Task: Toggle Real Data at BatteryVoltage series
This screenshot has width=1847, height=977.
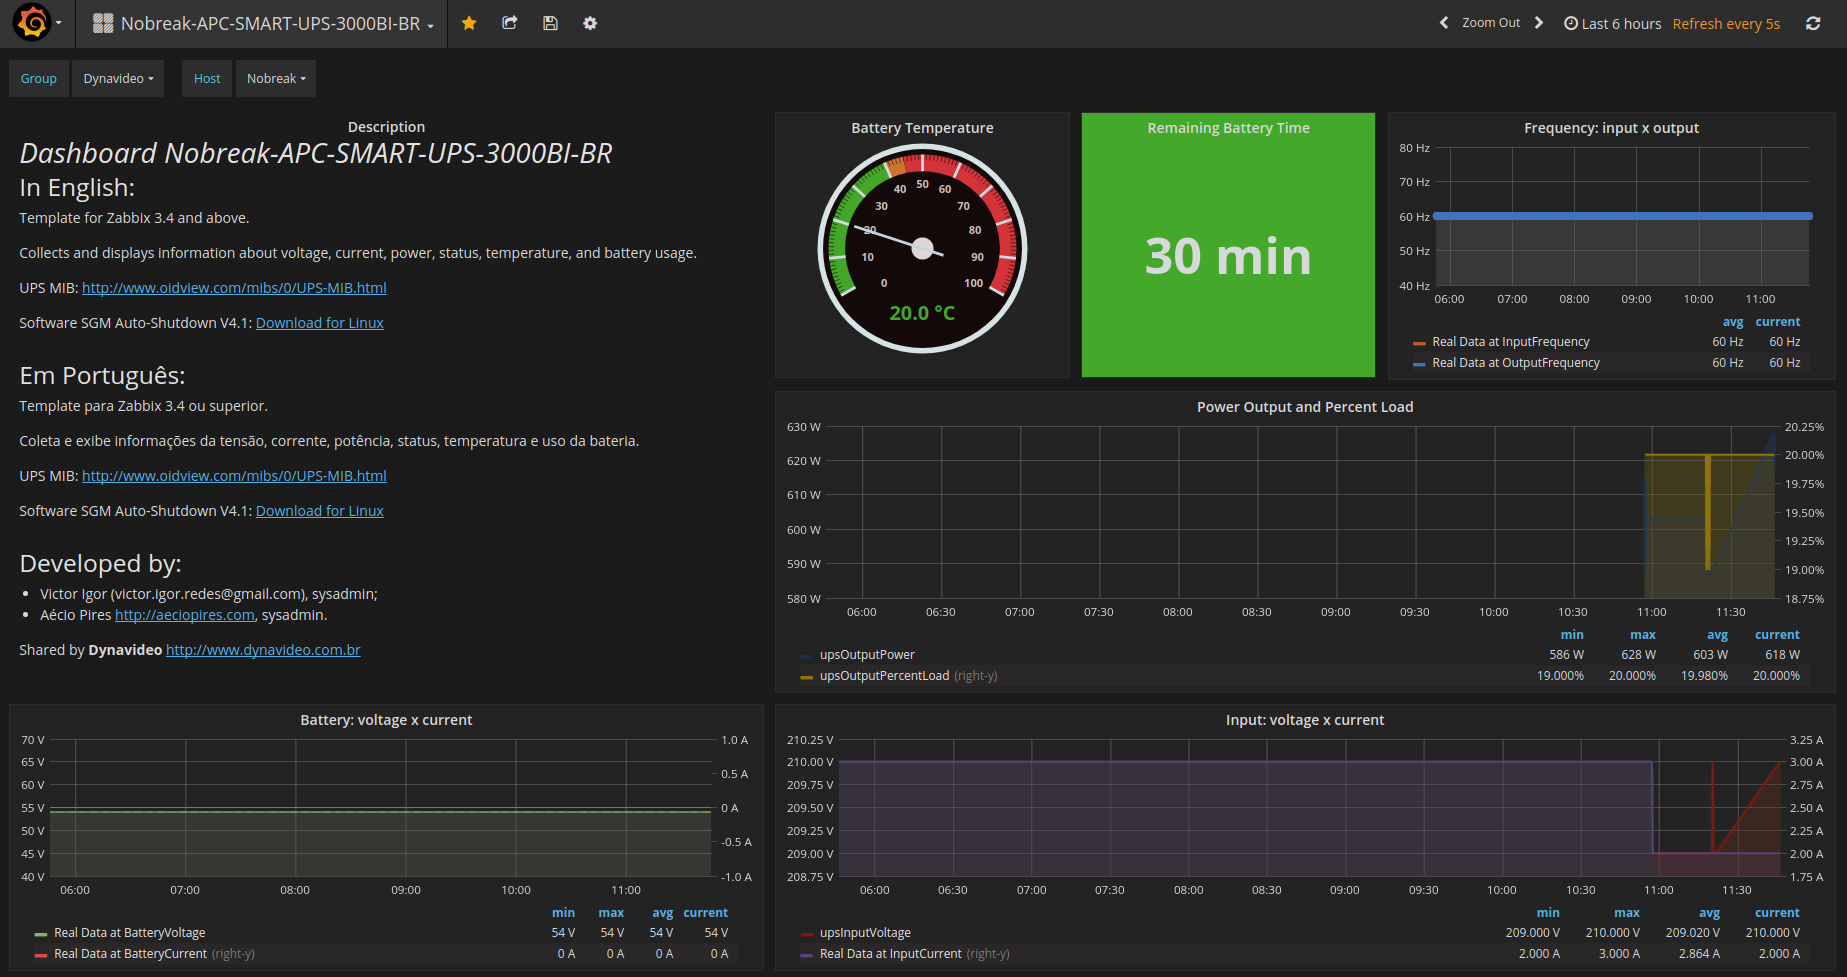Action: coord(129,933)
